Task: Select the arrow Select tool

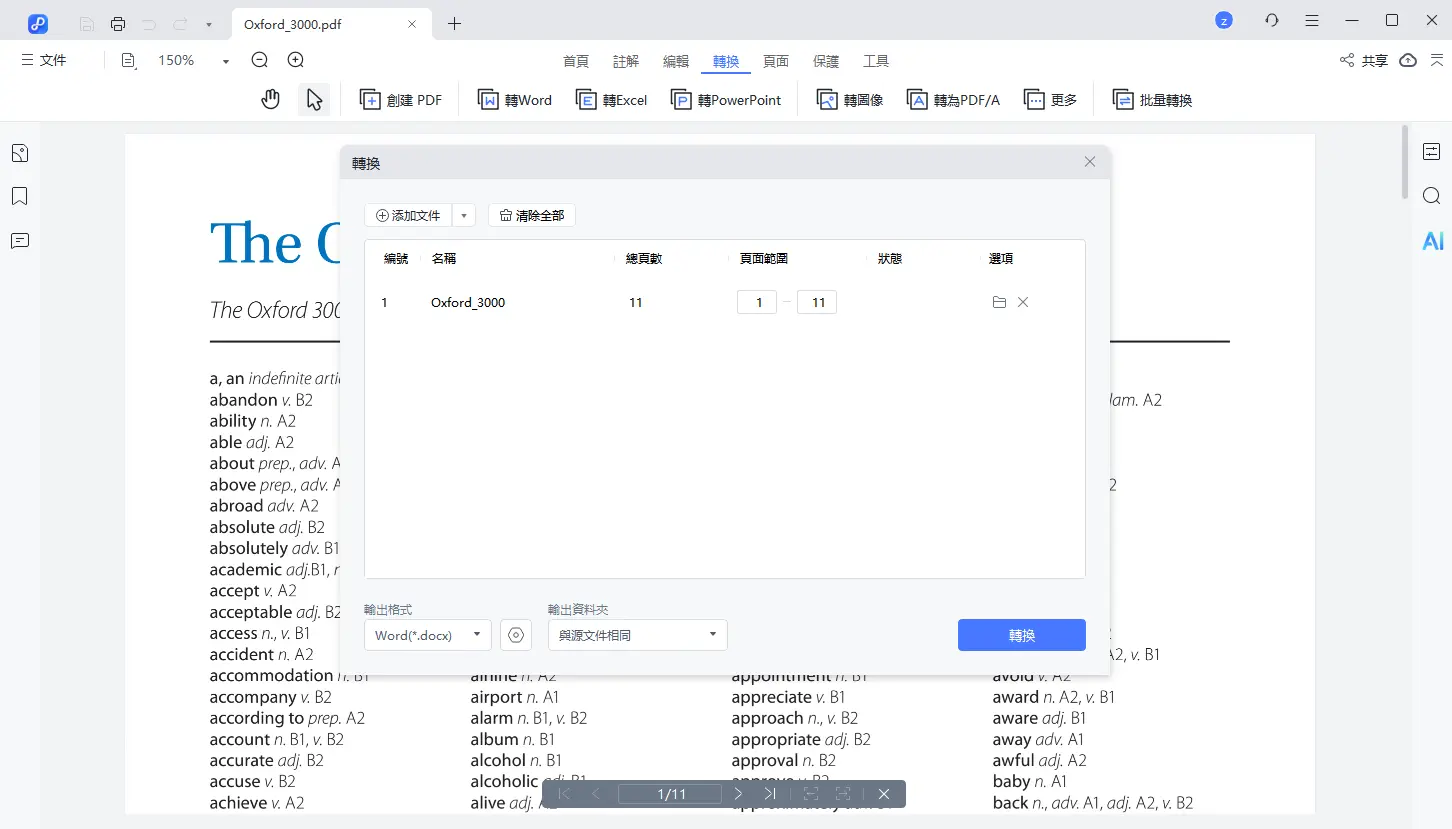Action: click(x=314, y=99)
